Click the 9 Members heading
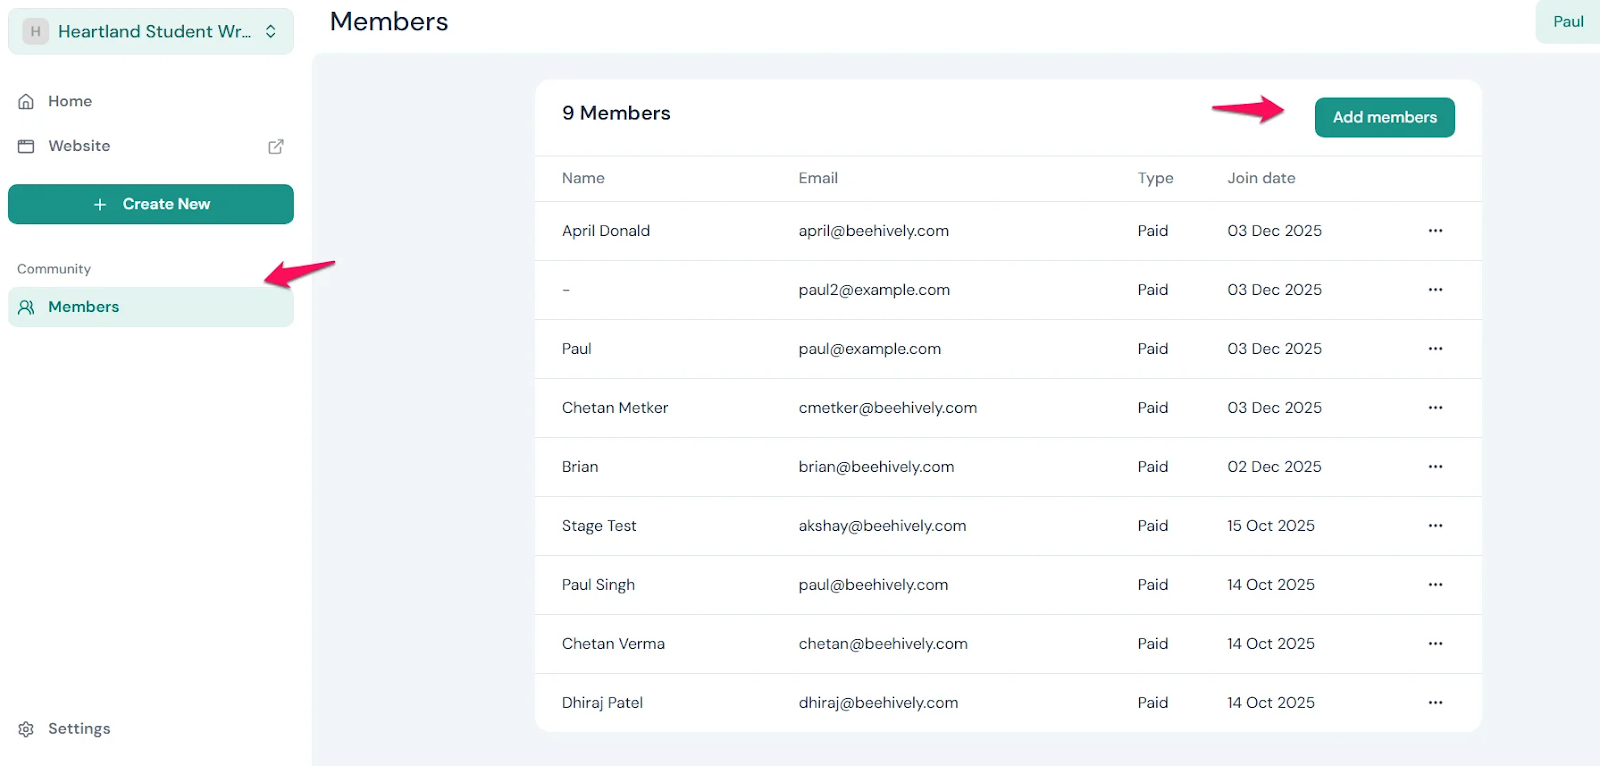 click(x=616, y=113)
